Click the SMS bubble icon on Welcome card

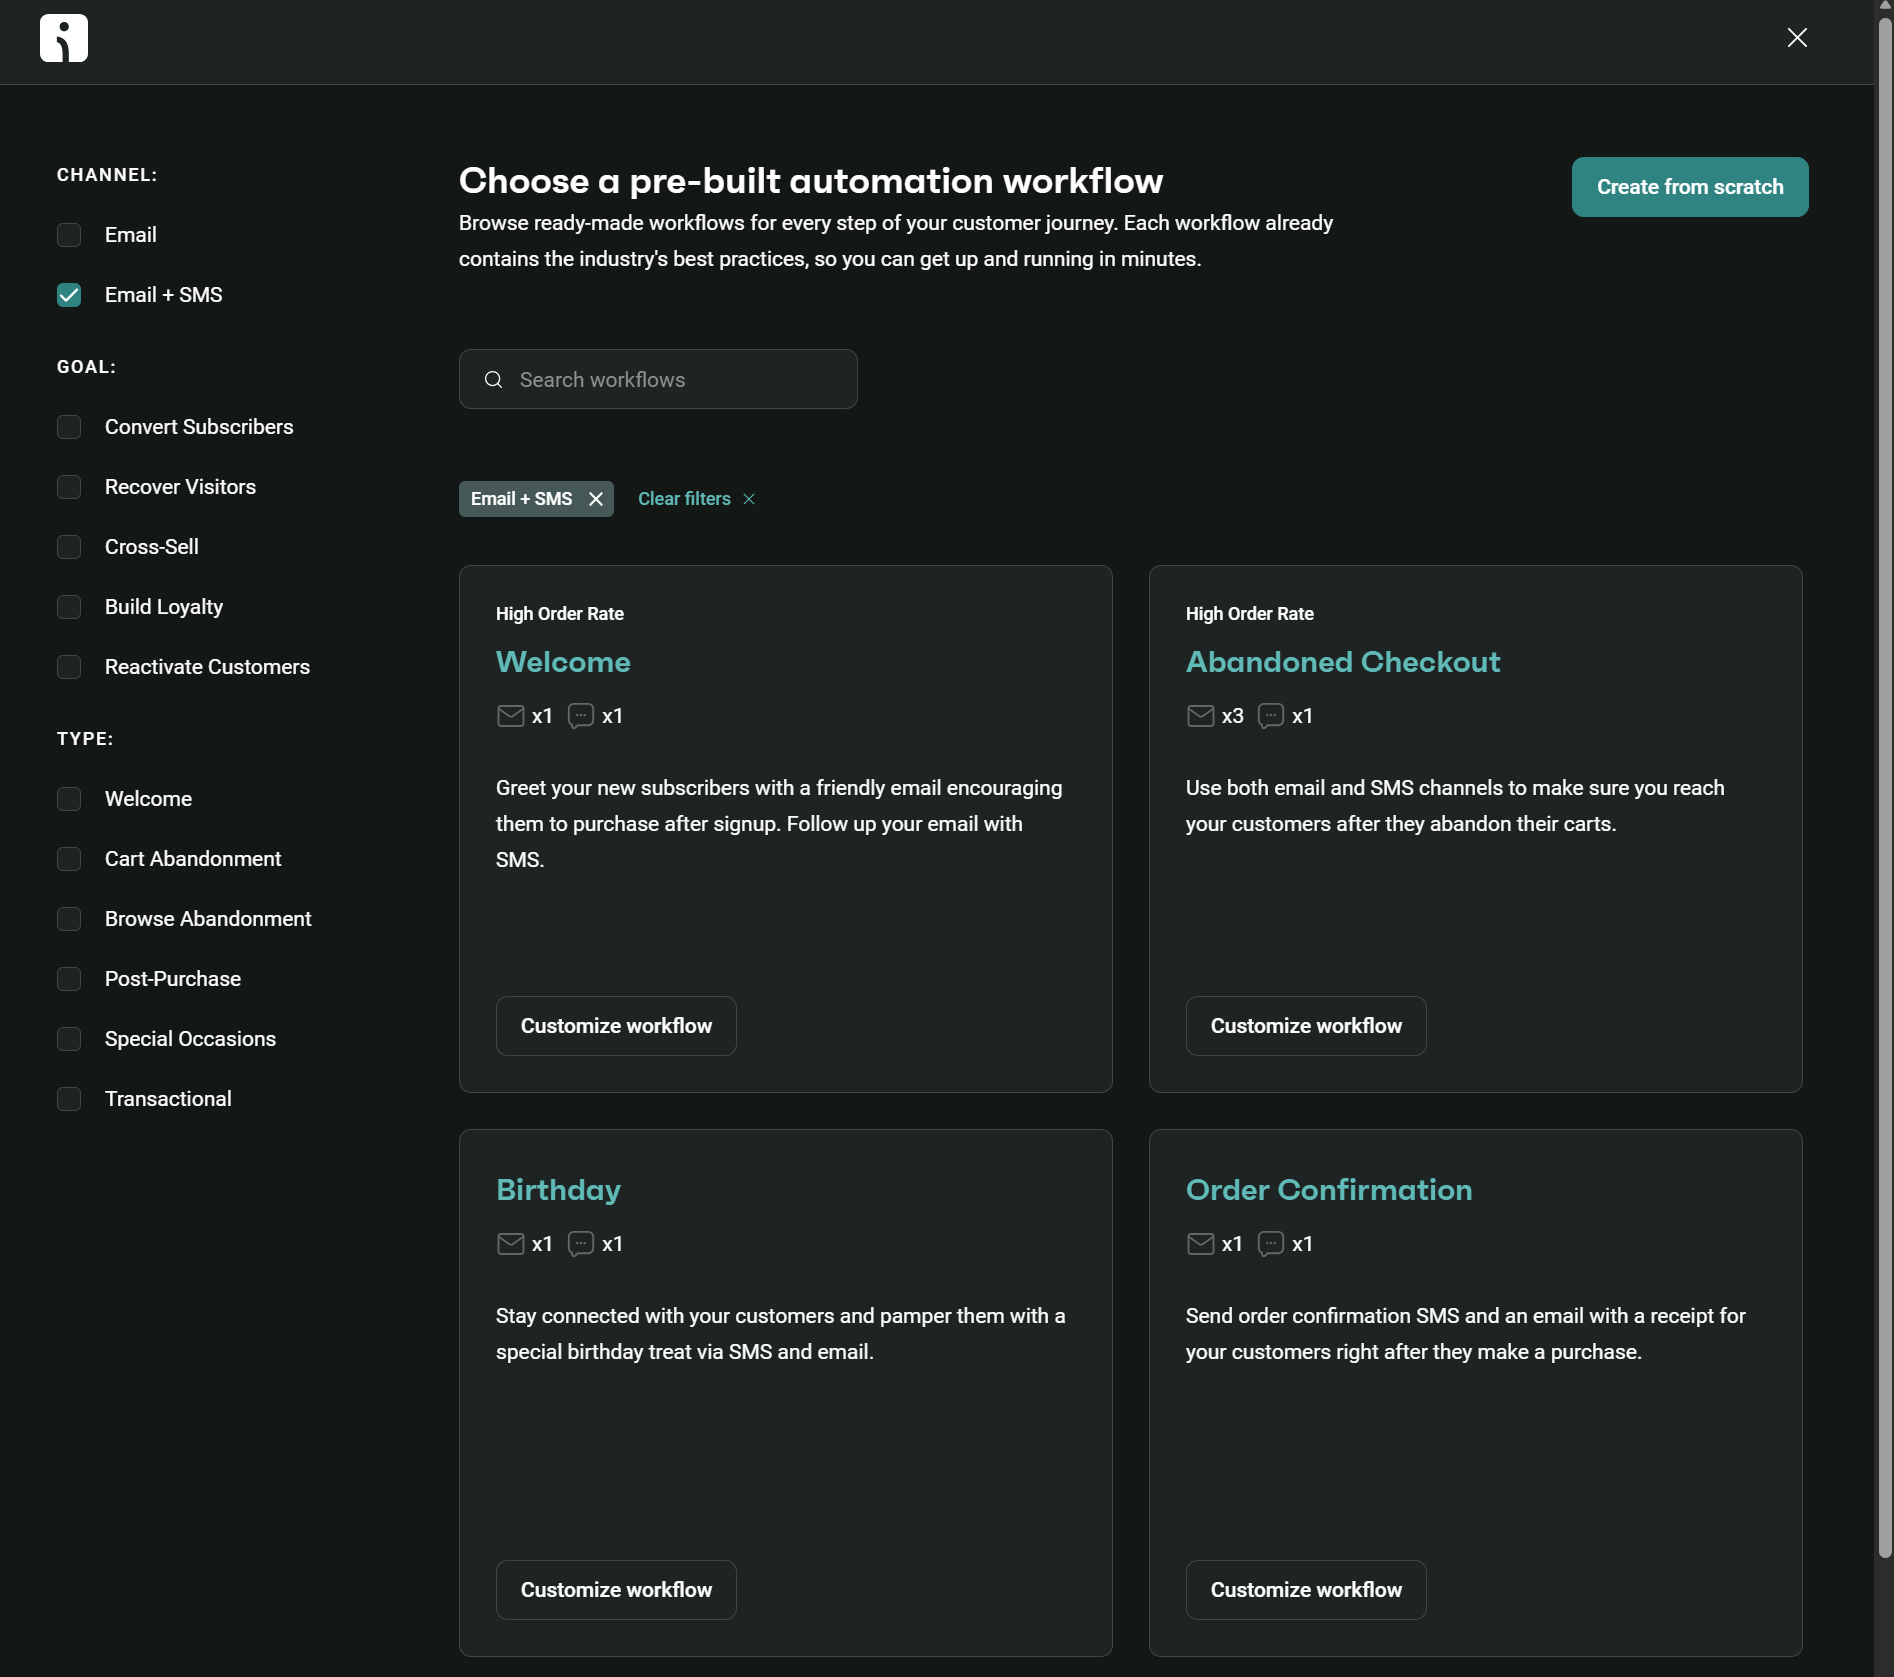pyautogui.click(x=581, y=716)
